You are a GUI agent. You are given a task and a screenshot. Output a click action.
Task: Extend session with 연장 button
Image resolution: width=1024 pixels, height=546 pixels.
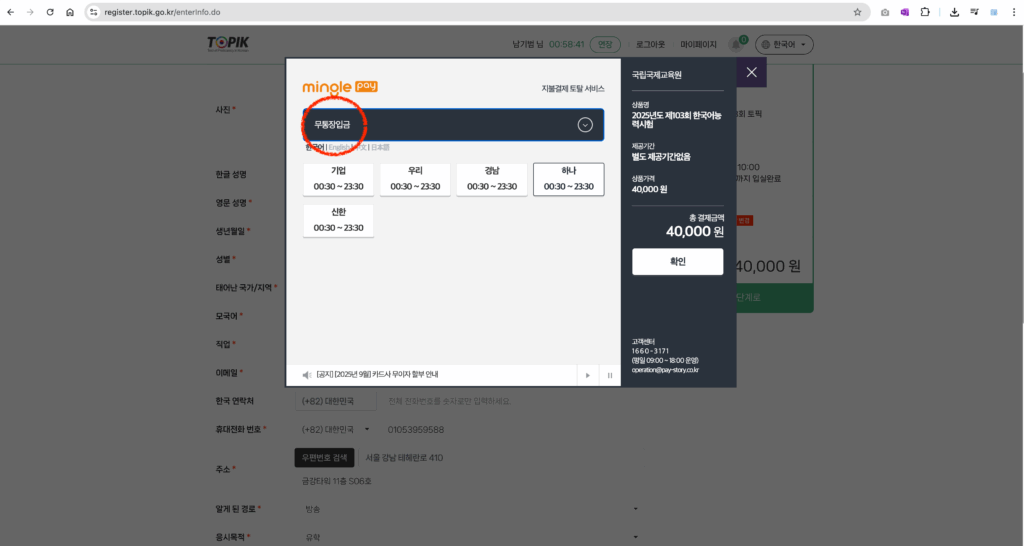(x=605, y=44)
